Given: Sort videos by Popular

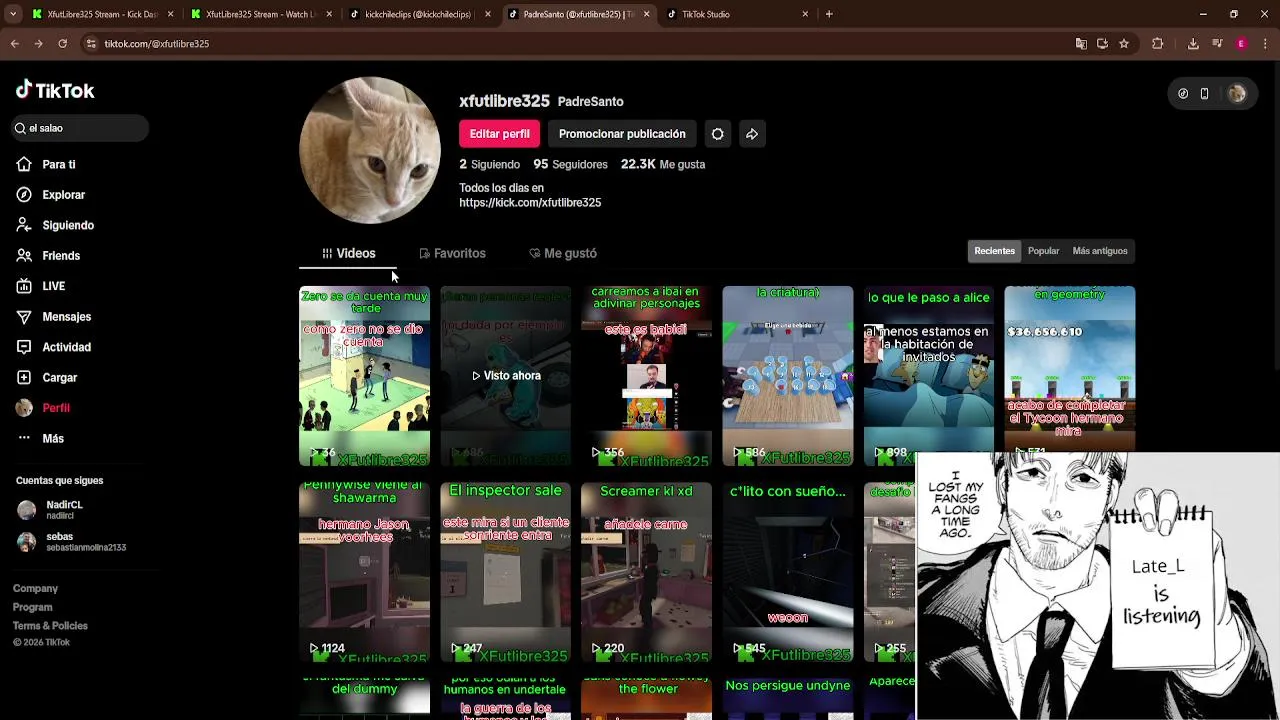Looking at the screenshot, I should coord(1043,251).
